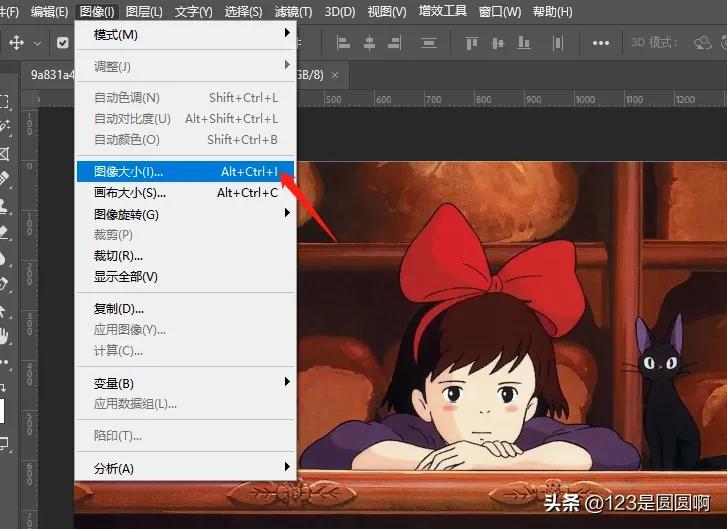Choose 计算(C)... entry

(185, 351)
